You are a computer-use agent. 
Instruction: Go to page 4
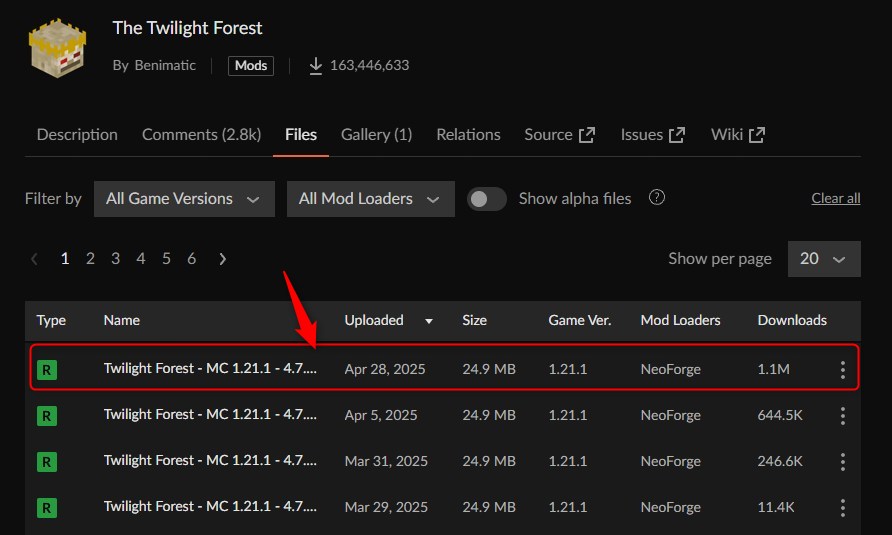click(x=141, y=259)
